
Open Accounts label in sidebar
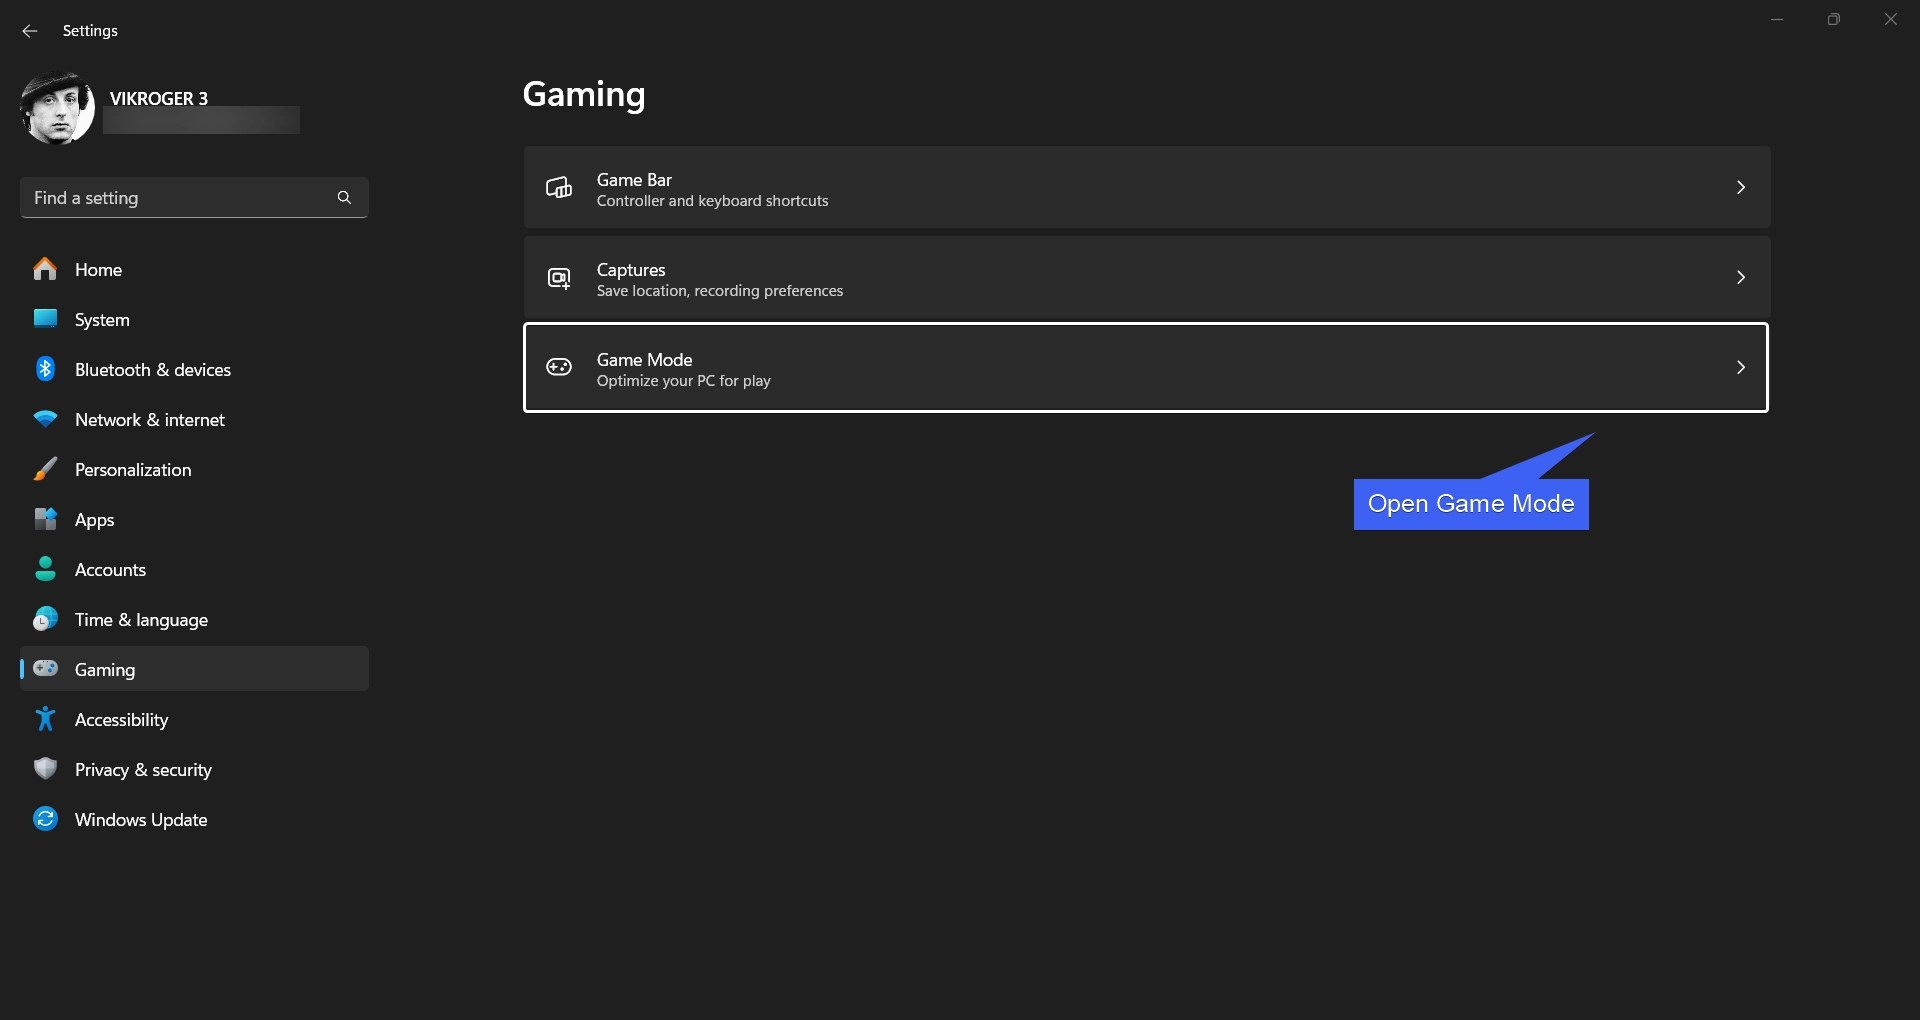tap(110, 570)
